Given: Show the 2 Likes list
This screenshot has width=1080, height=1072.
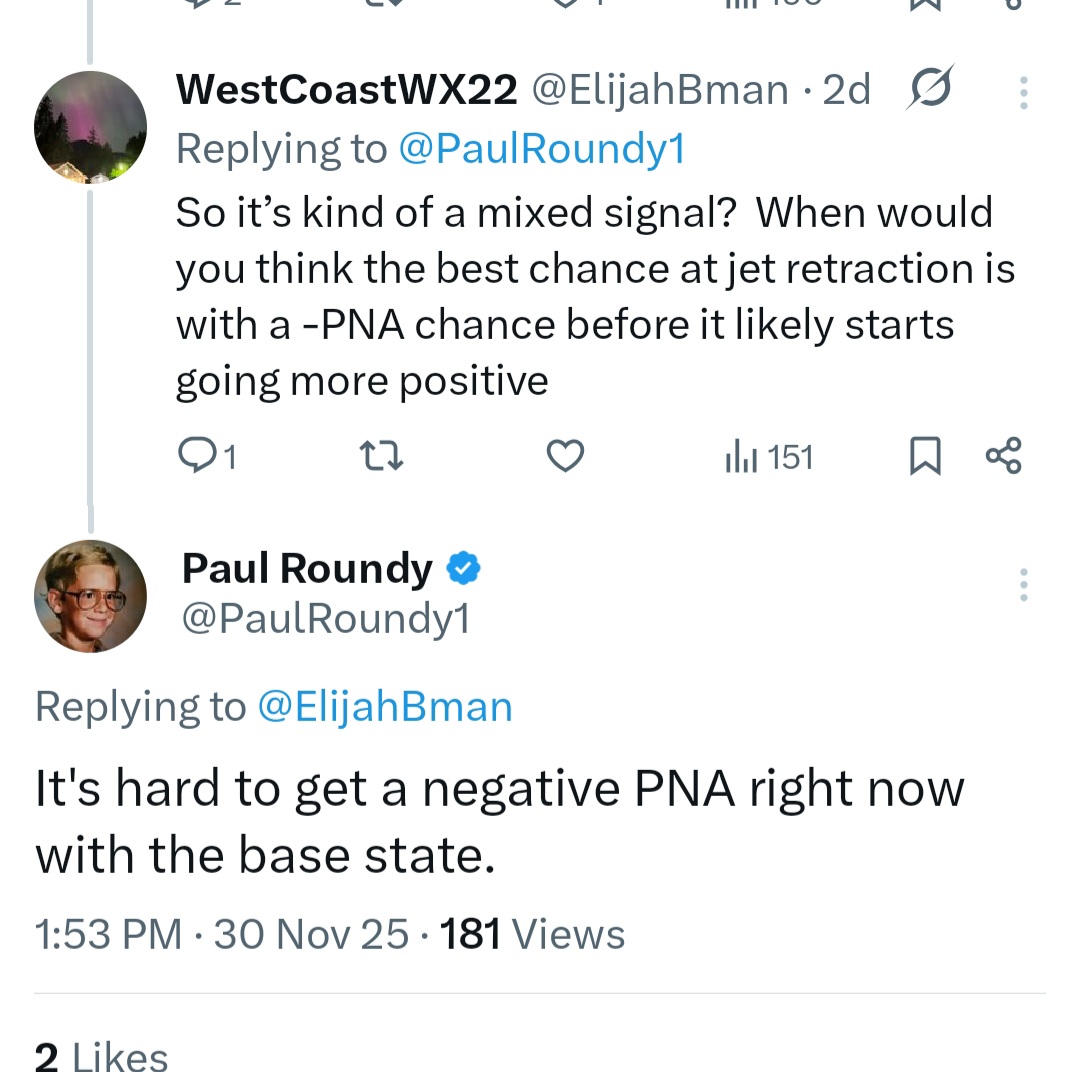Looking at the screenshot, I should coord(101,1055).
